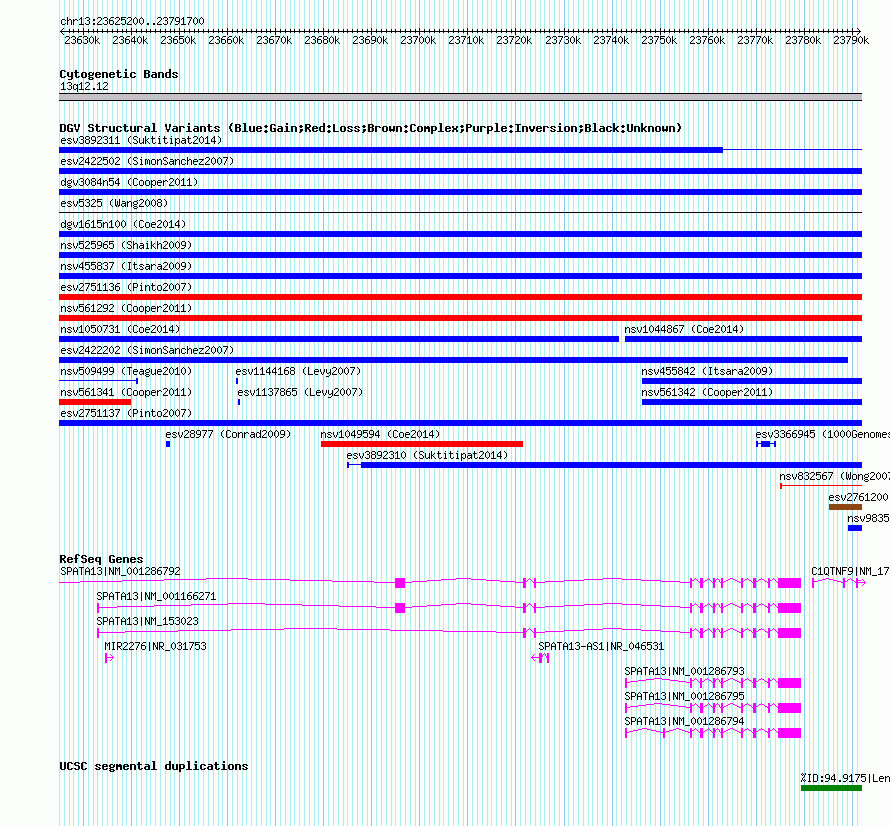Click the SPATA13-AS1|NR_046531 gene label
The height and width of the screenshot is (826, 890).
[x=601, y=647]
